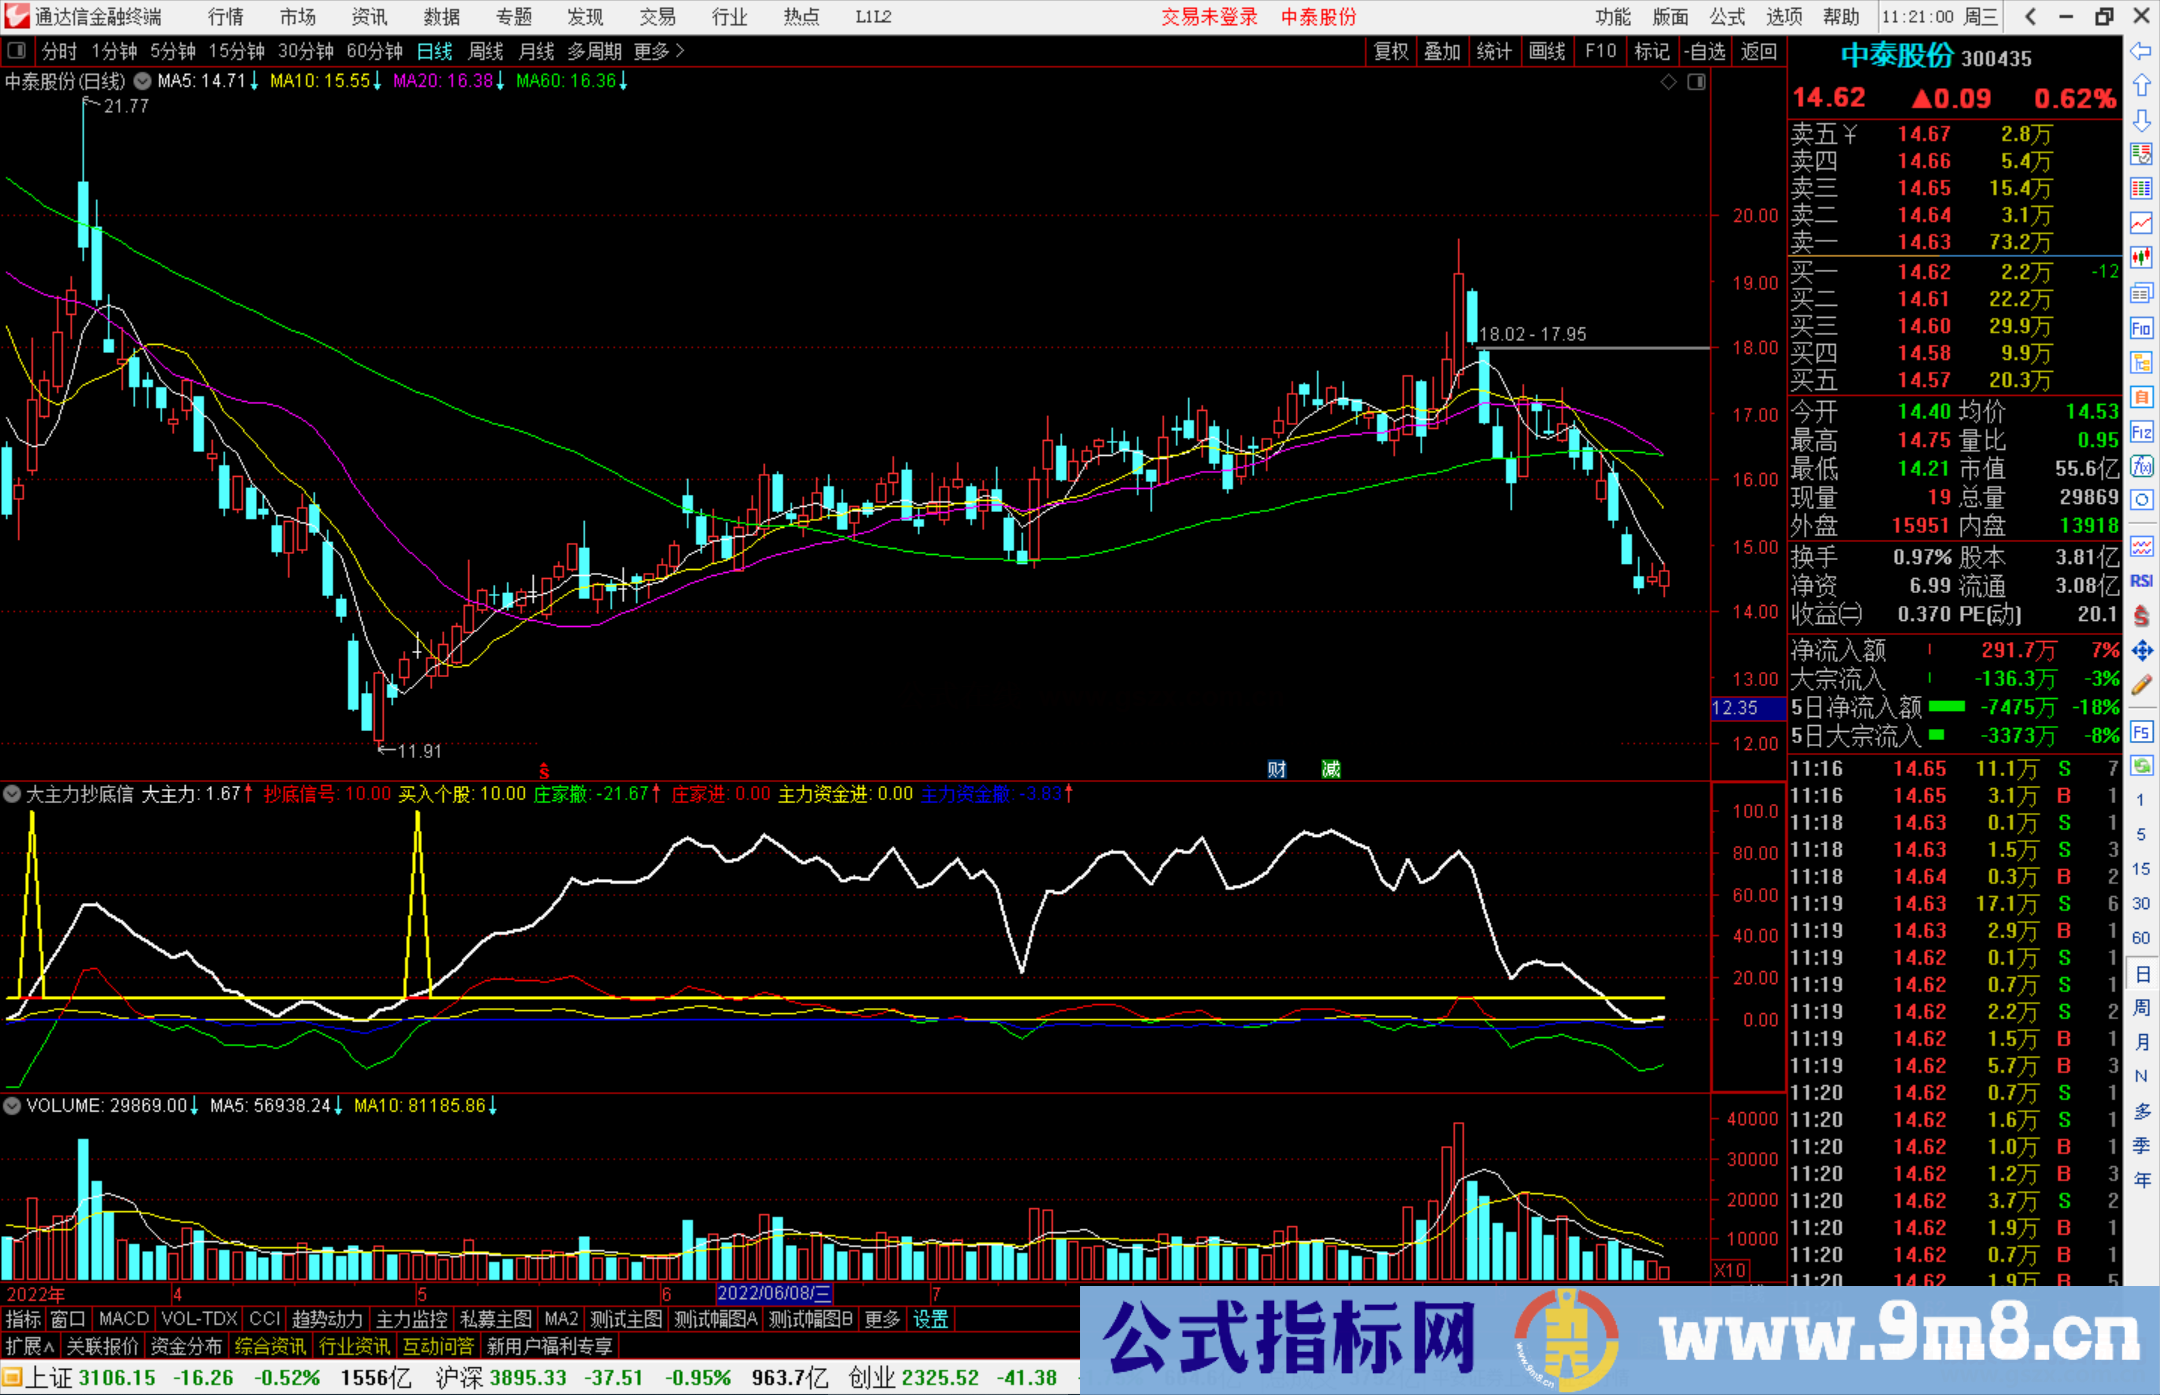The width and height of the screenshot is (2160, 1395).
Task: Open the 更多 indicators list at bottom
Action: coord(882,1320)
